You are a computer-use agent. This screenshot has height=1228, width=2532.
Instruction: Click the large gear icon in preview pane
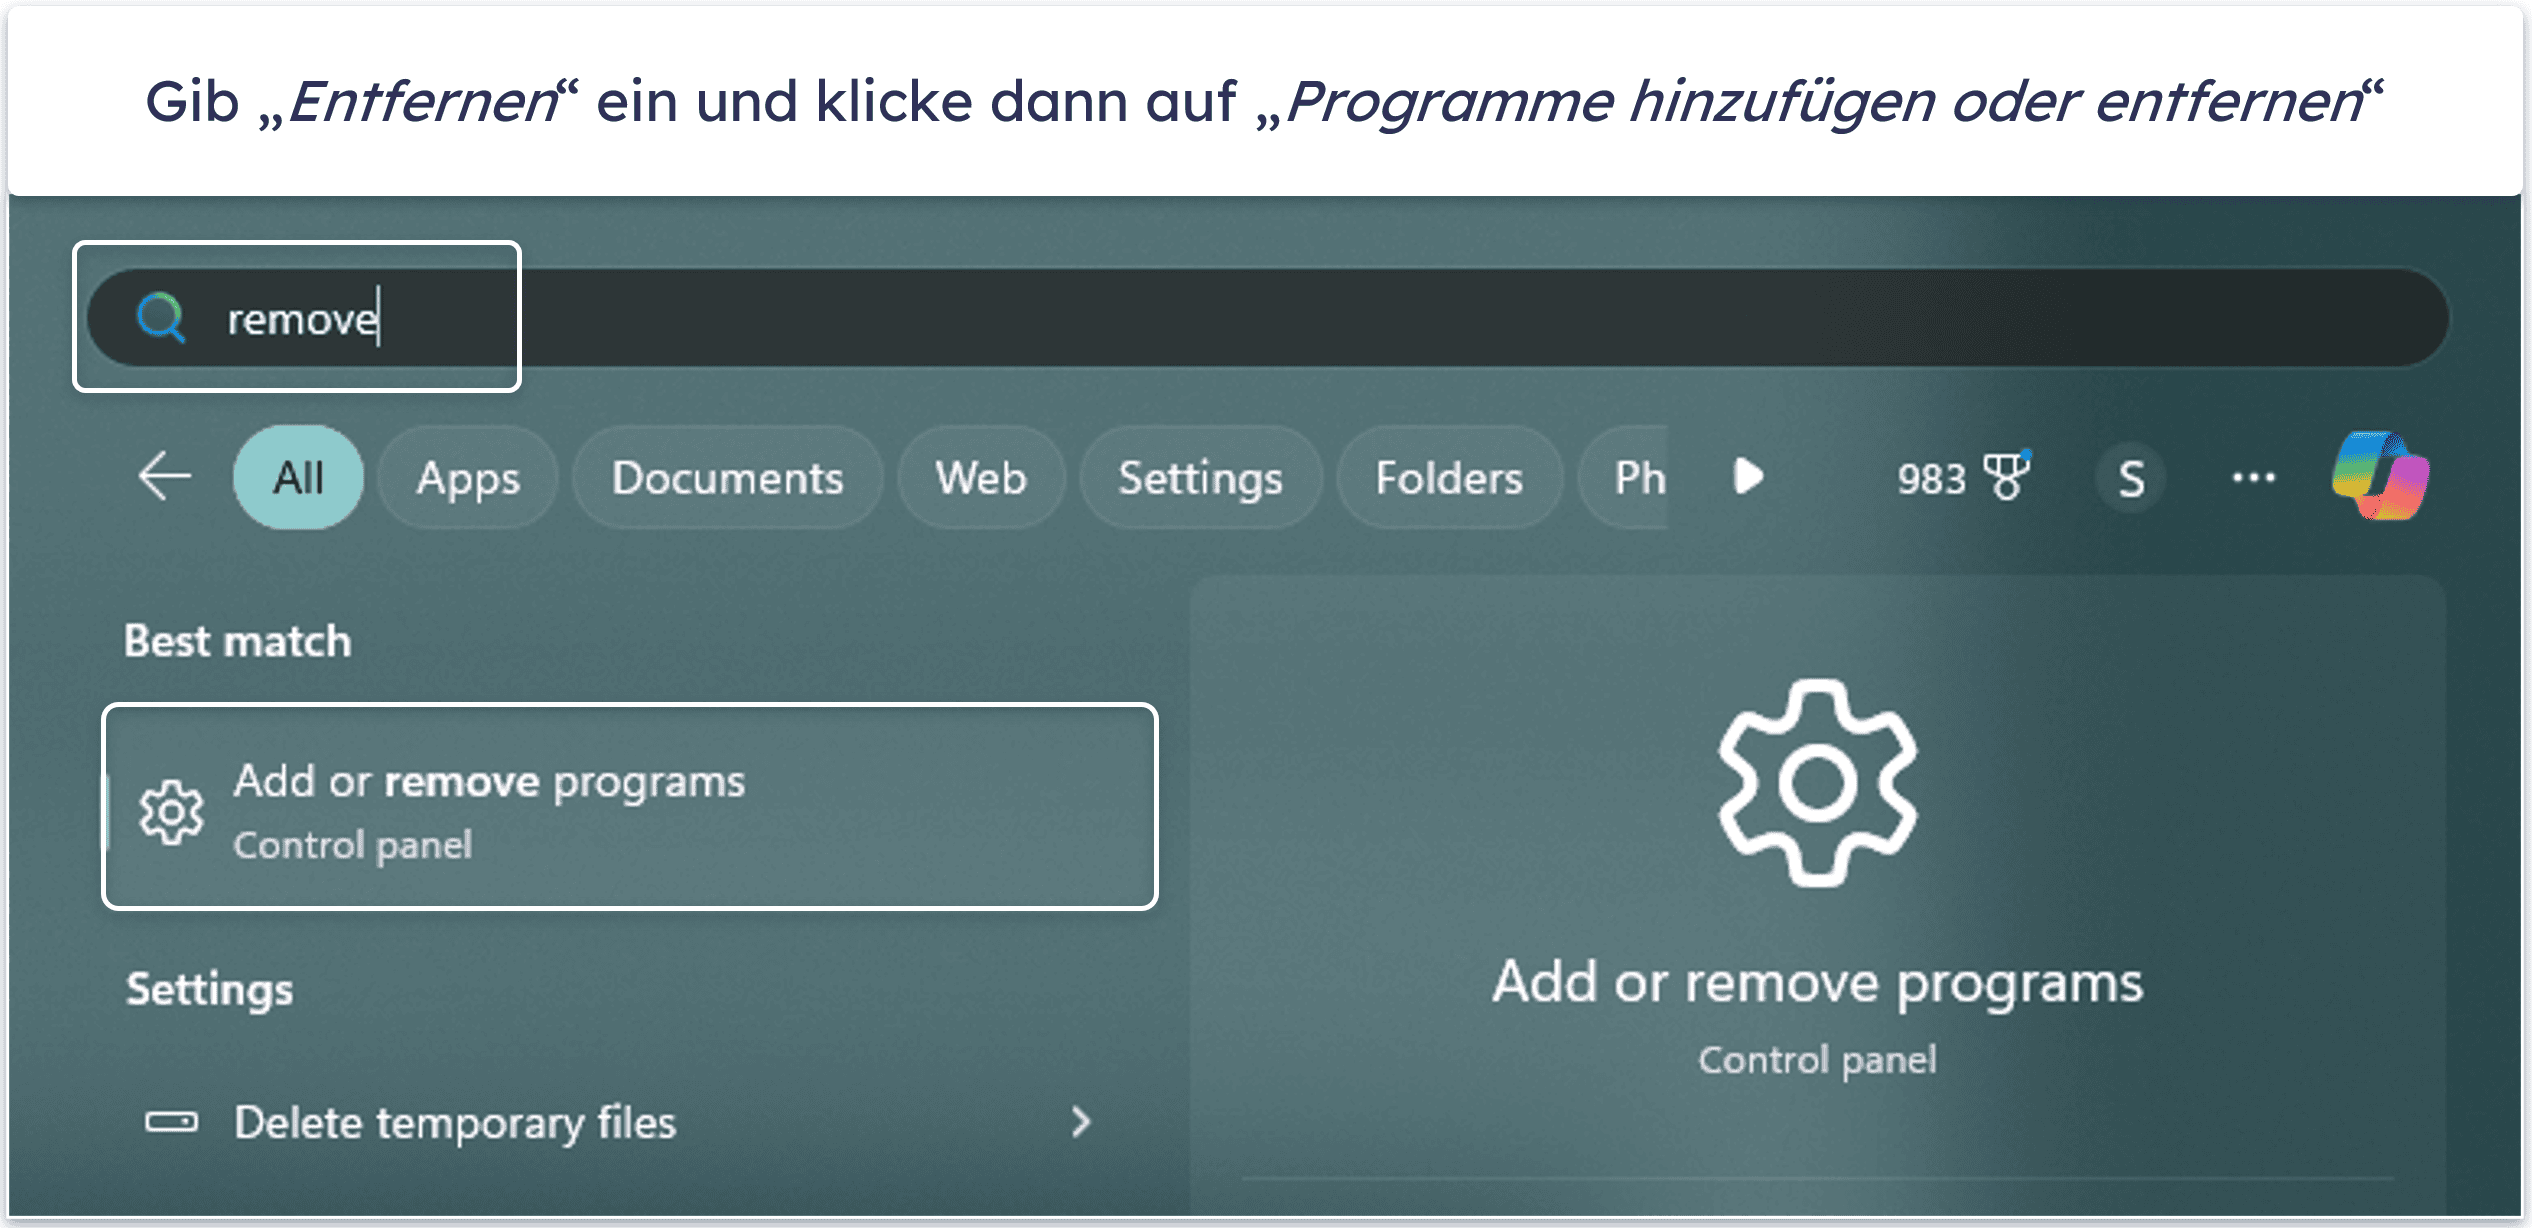(x=1817, y=783)
